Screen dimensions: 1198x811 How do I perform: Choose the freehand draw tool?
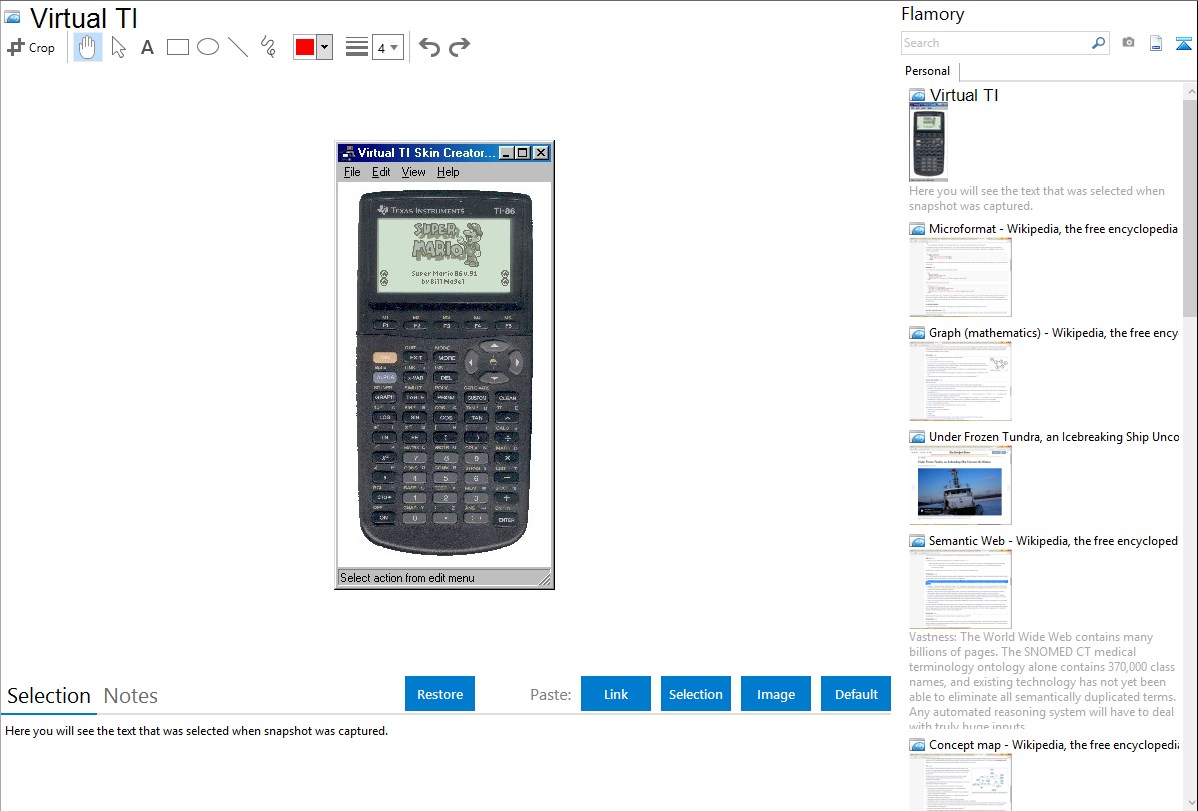click(x=268, y=47)
